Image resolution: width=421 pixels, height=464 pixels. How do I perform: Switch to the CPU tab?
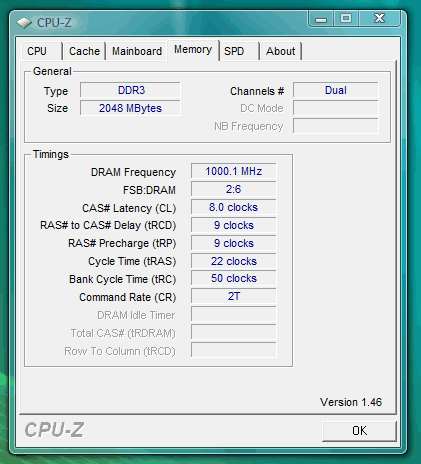coord(41,51)
